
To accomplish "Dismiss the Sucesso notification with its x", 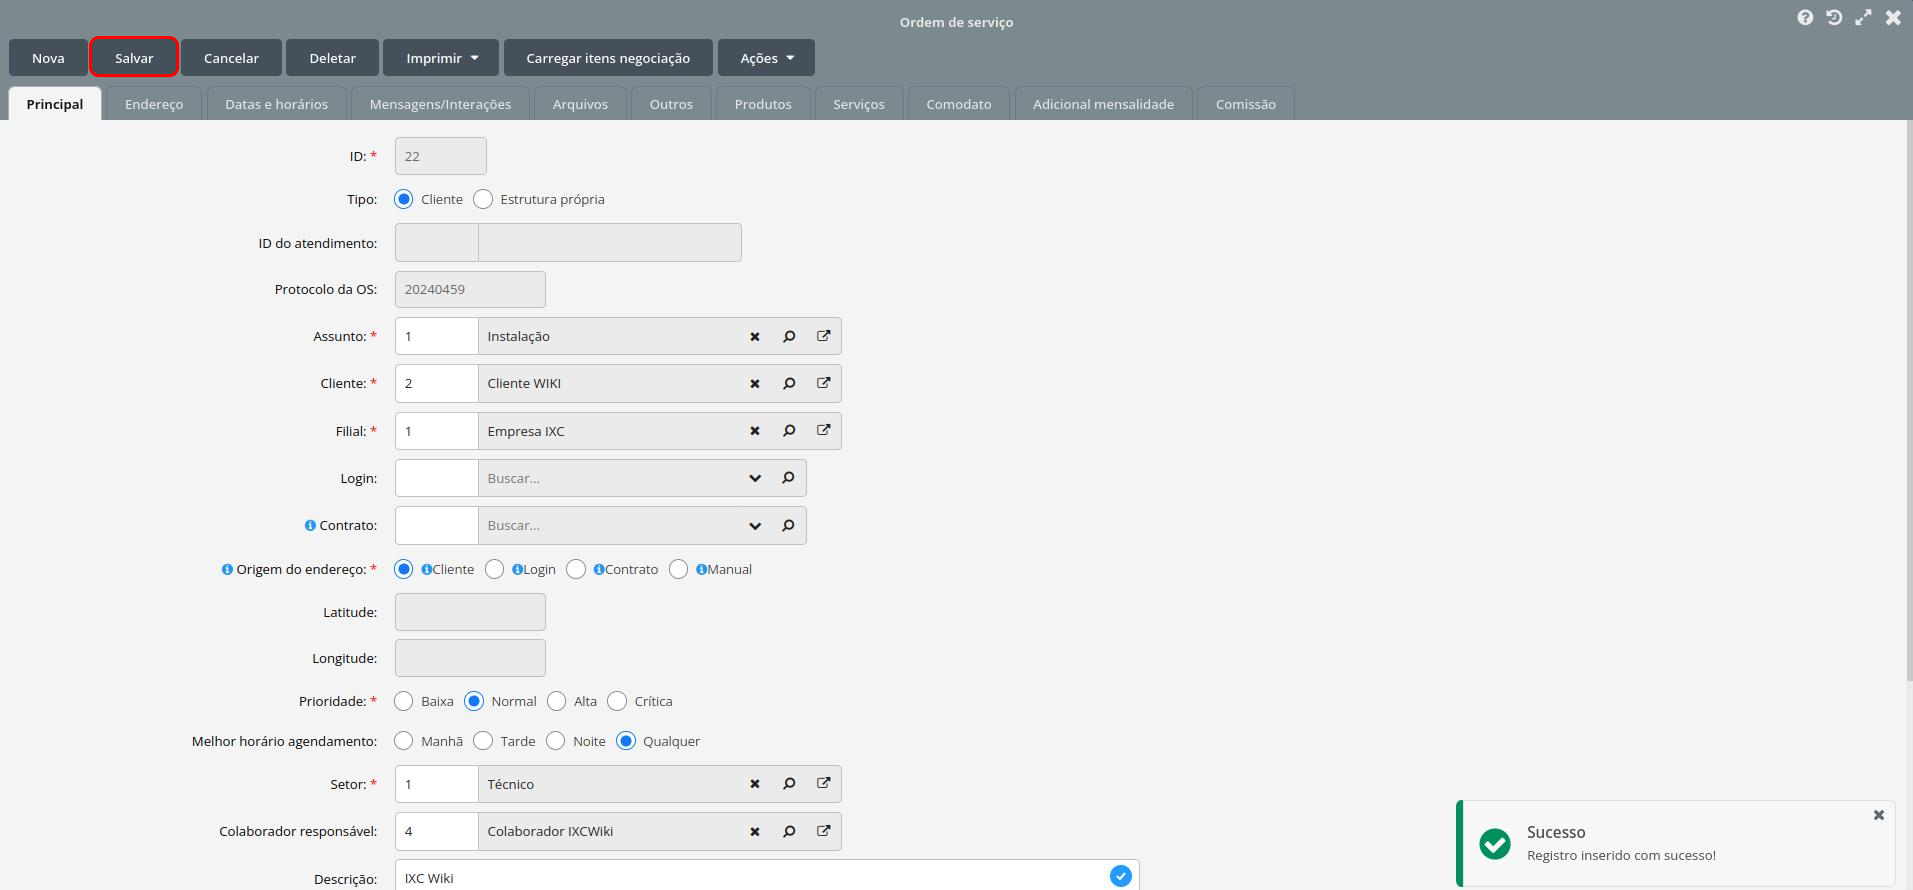I will coord(1879,815).
